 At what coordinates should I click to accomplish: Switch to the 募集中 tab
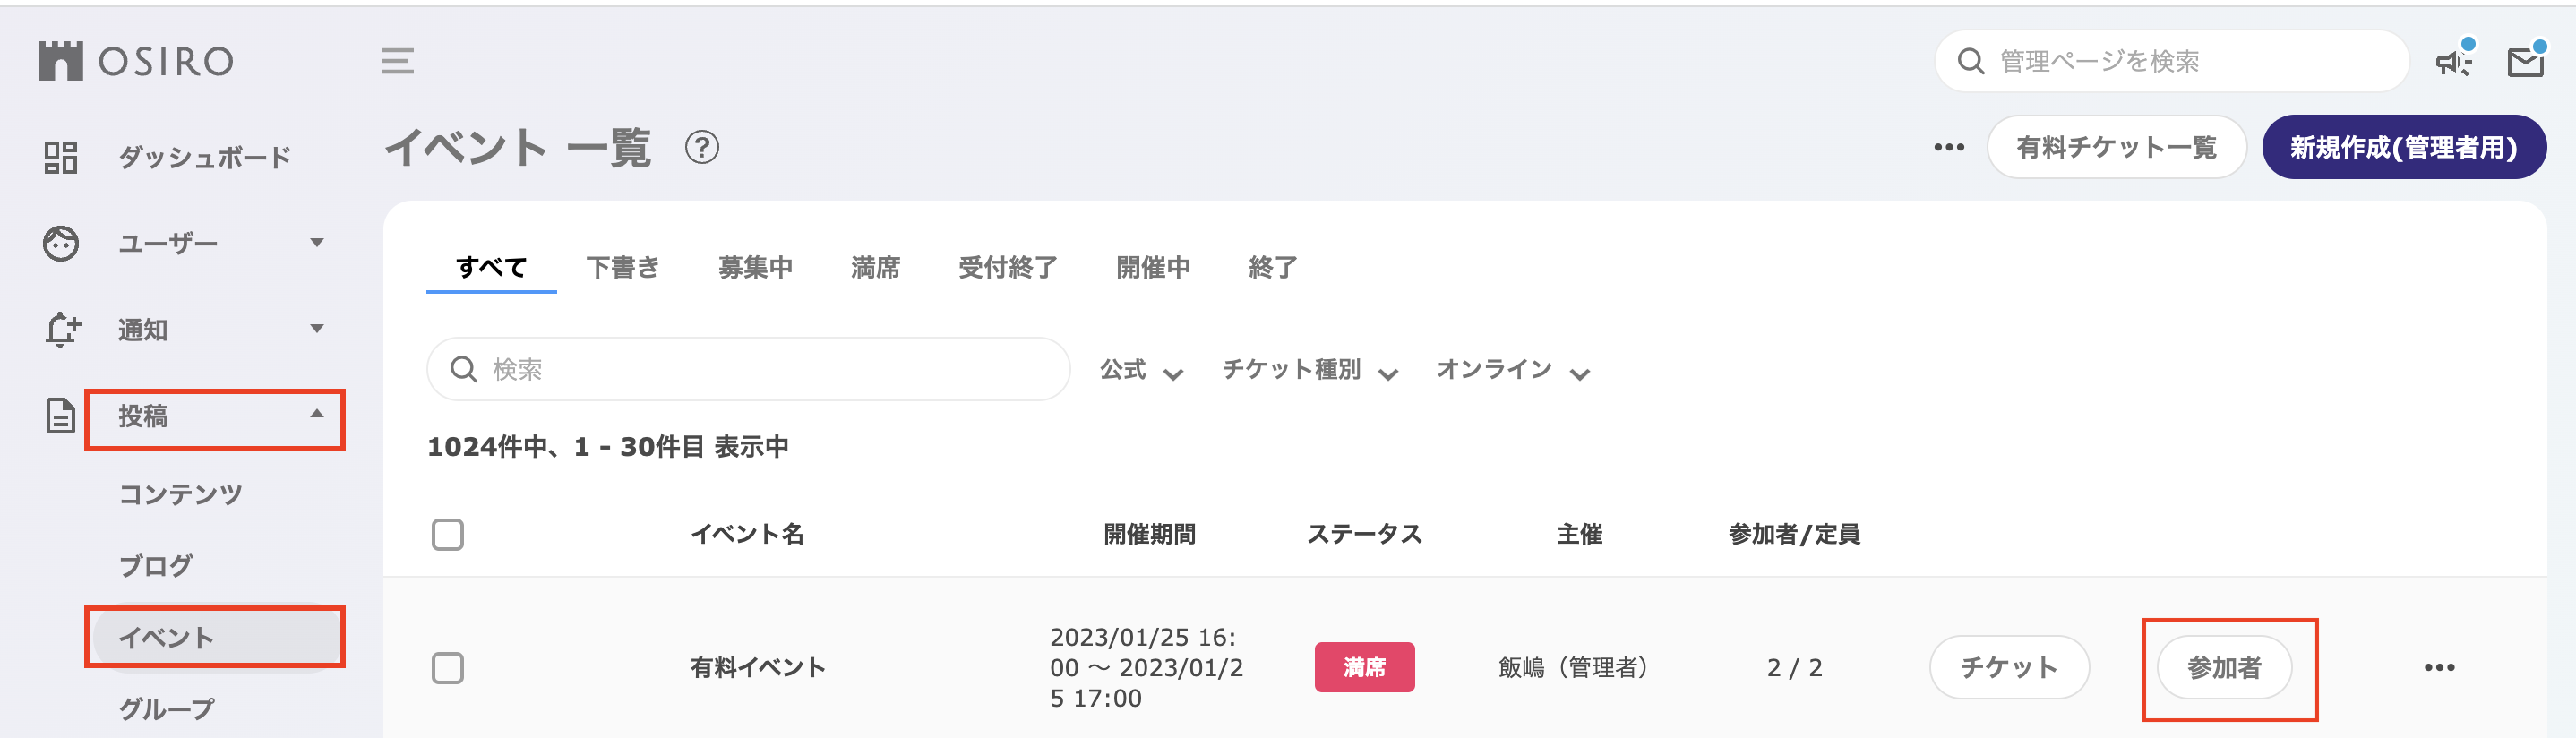755,267
